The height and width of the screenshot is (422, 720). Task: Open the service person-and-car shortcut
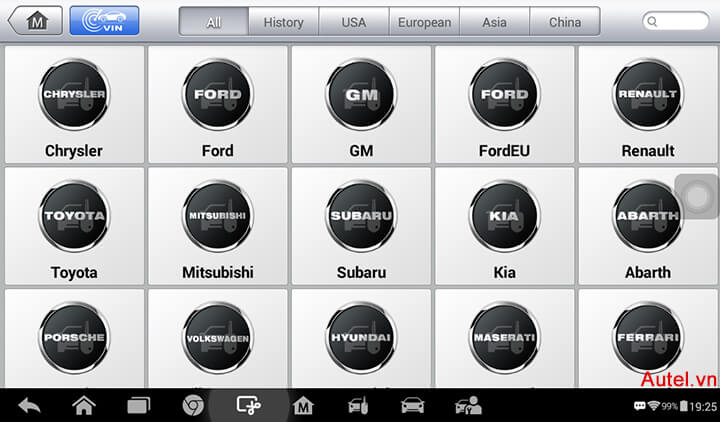click(468, 405)
